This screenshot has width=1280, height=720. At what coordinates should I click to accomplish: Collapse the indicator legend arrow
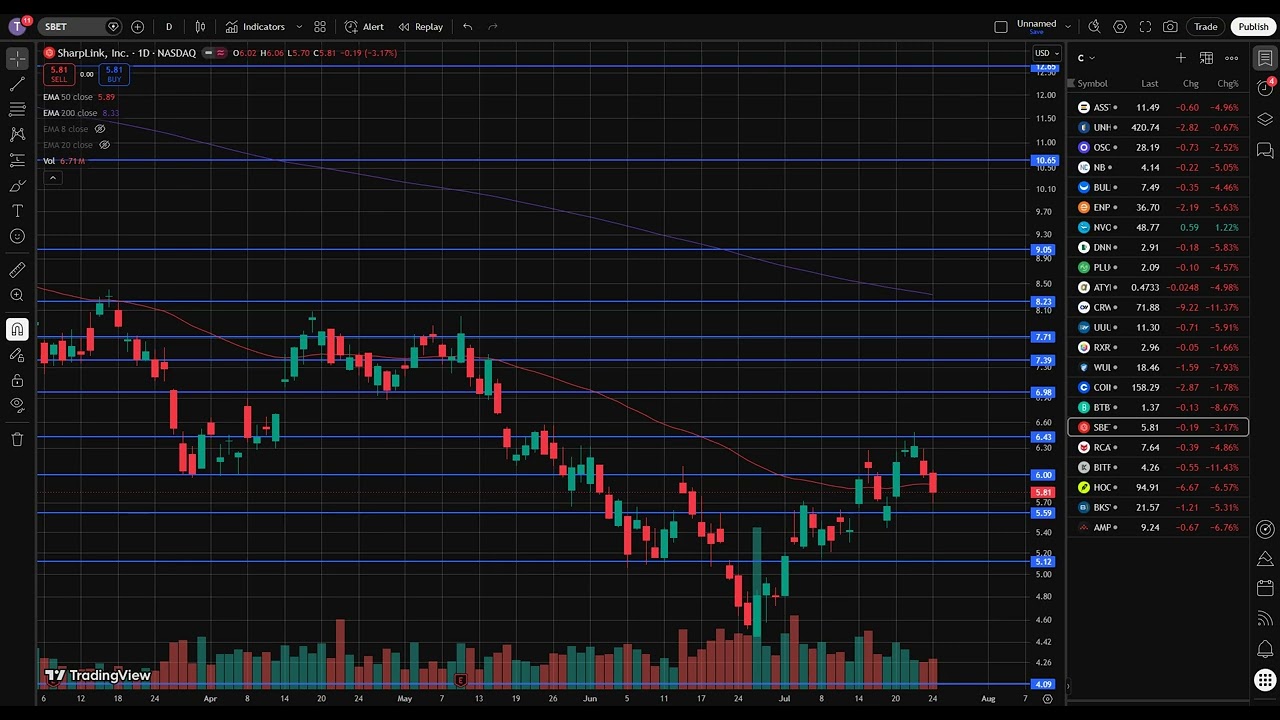52,178
